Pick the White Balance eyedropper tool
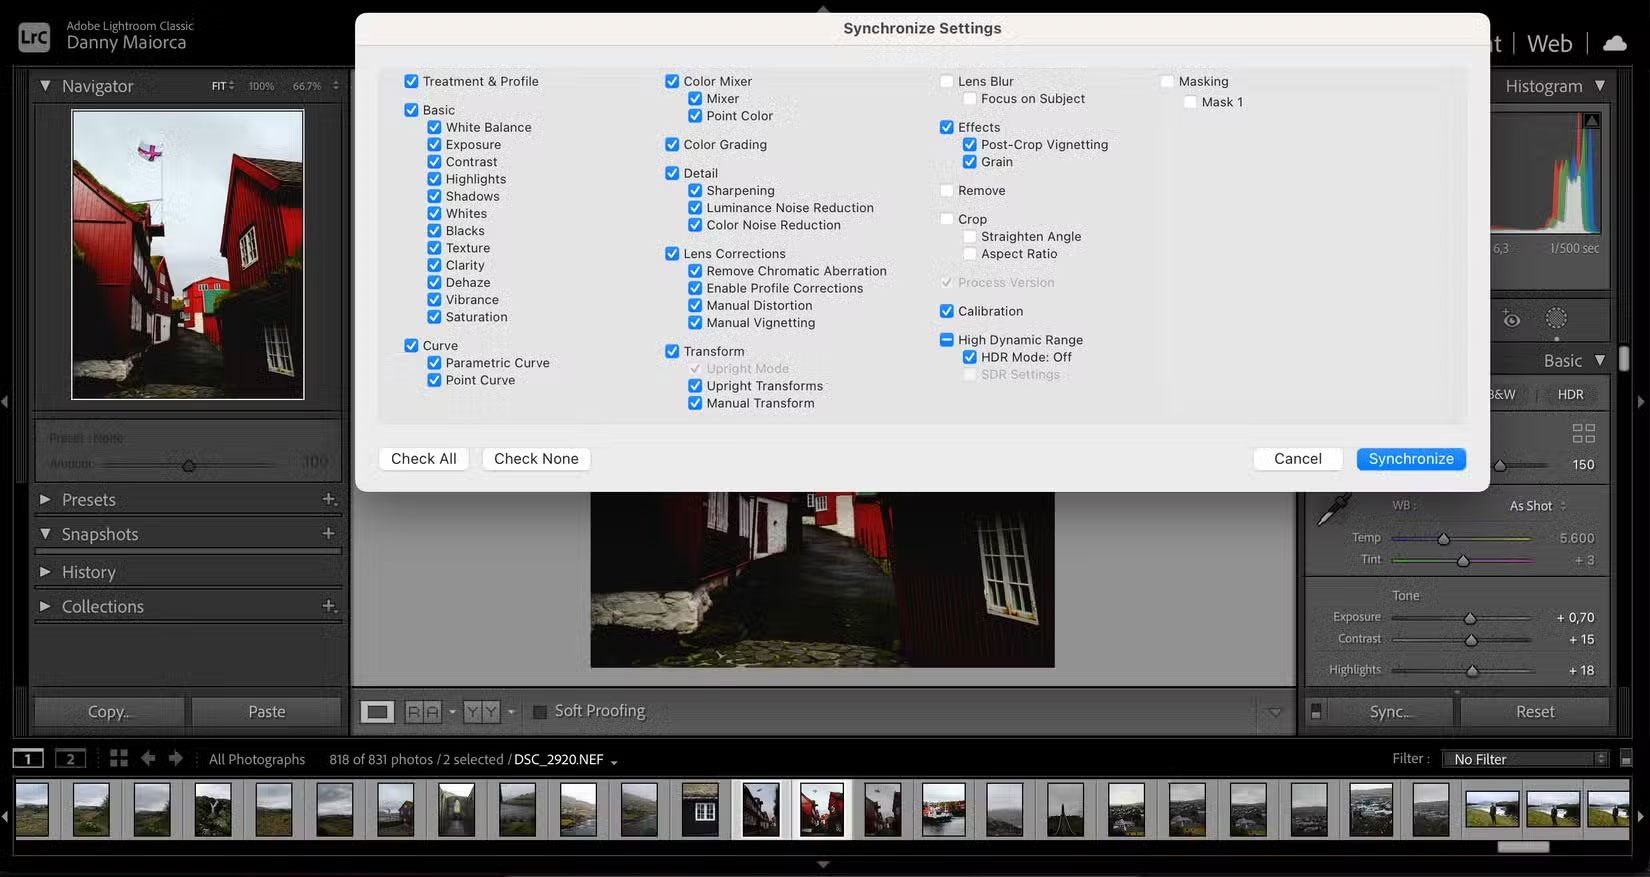1650x877 pixels. pos(1333,510)
